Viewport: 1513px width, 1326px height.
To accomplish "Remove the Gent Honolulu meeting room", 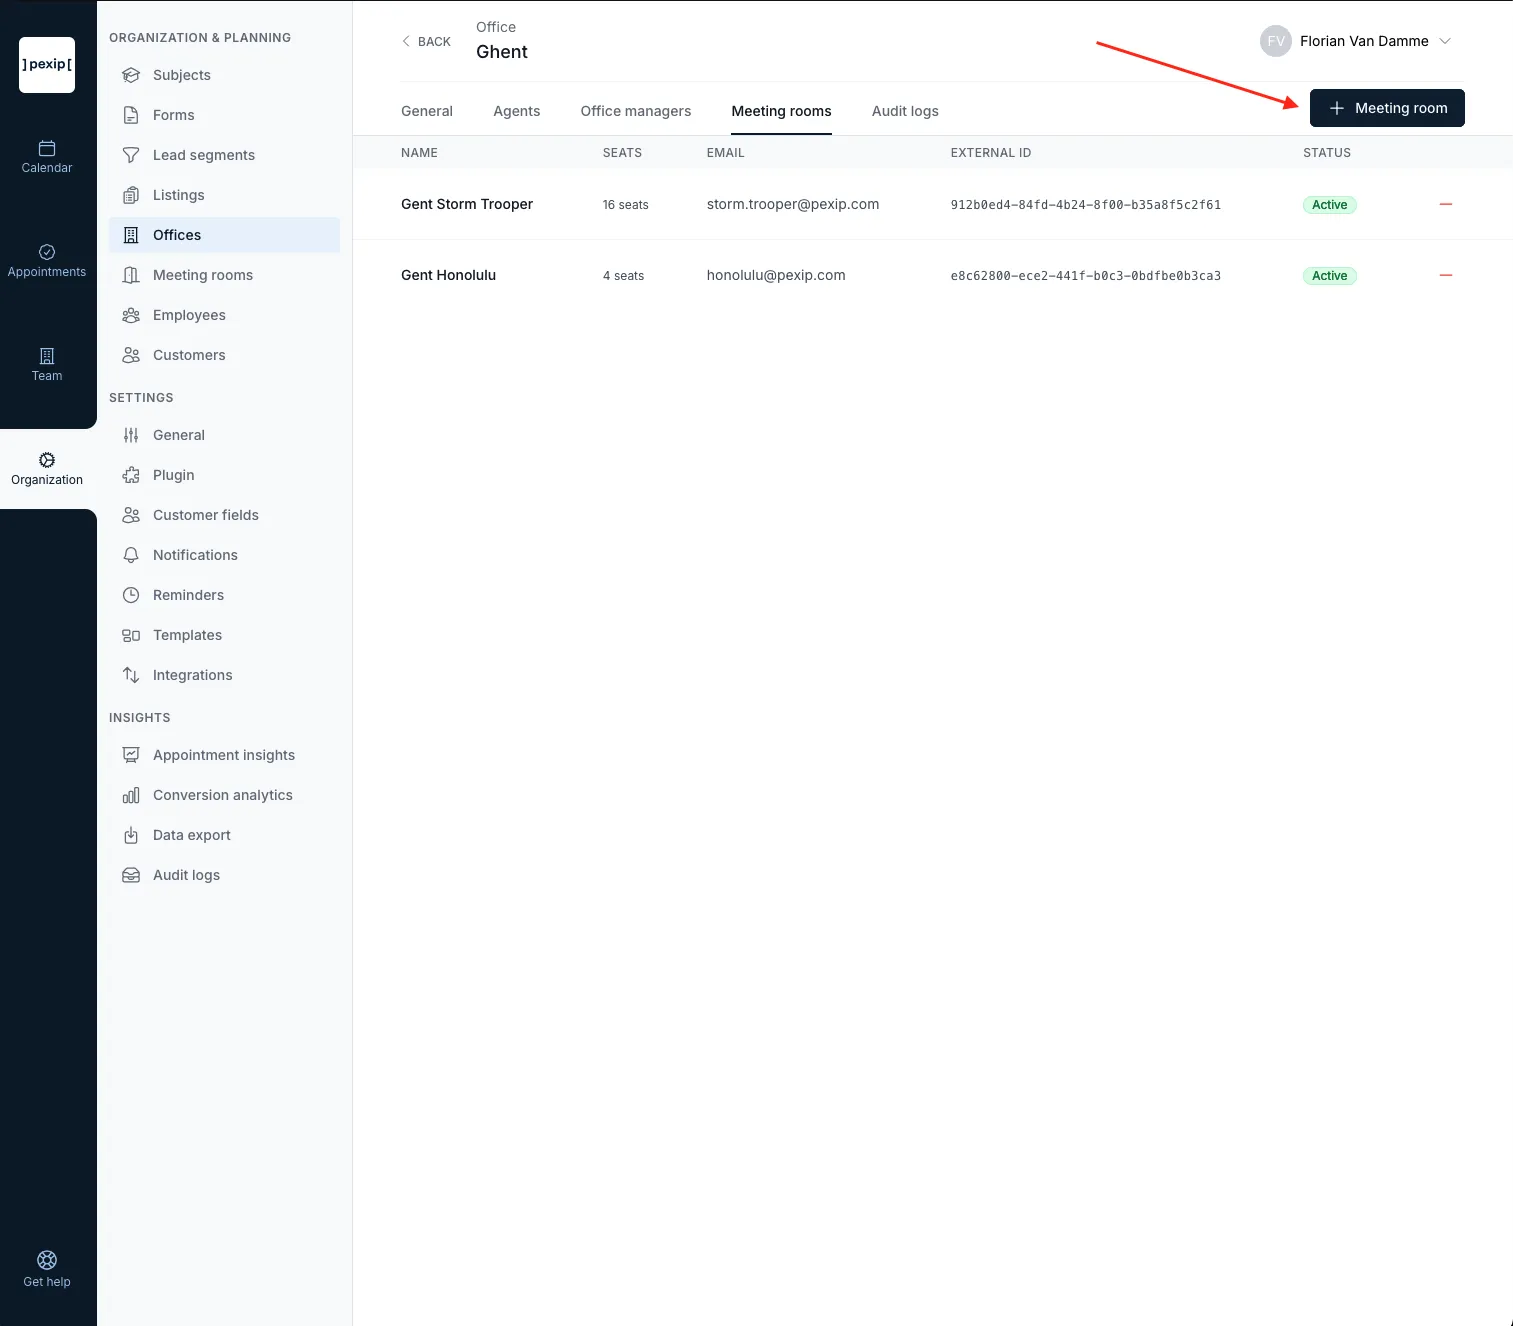I will point(1445,275).
